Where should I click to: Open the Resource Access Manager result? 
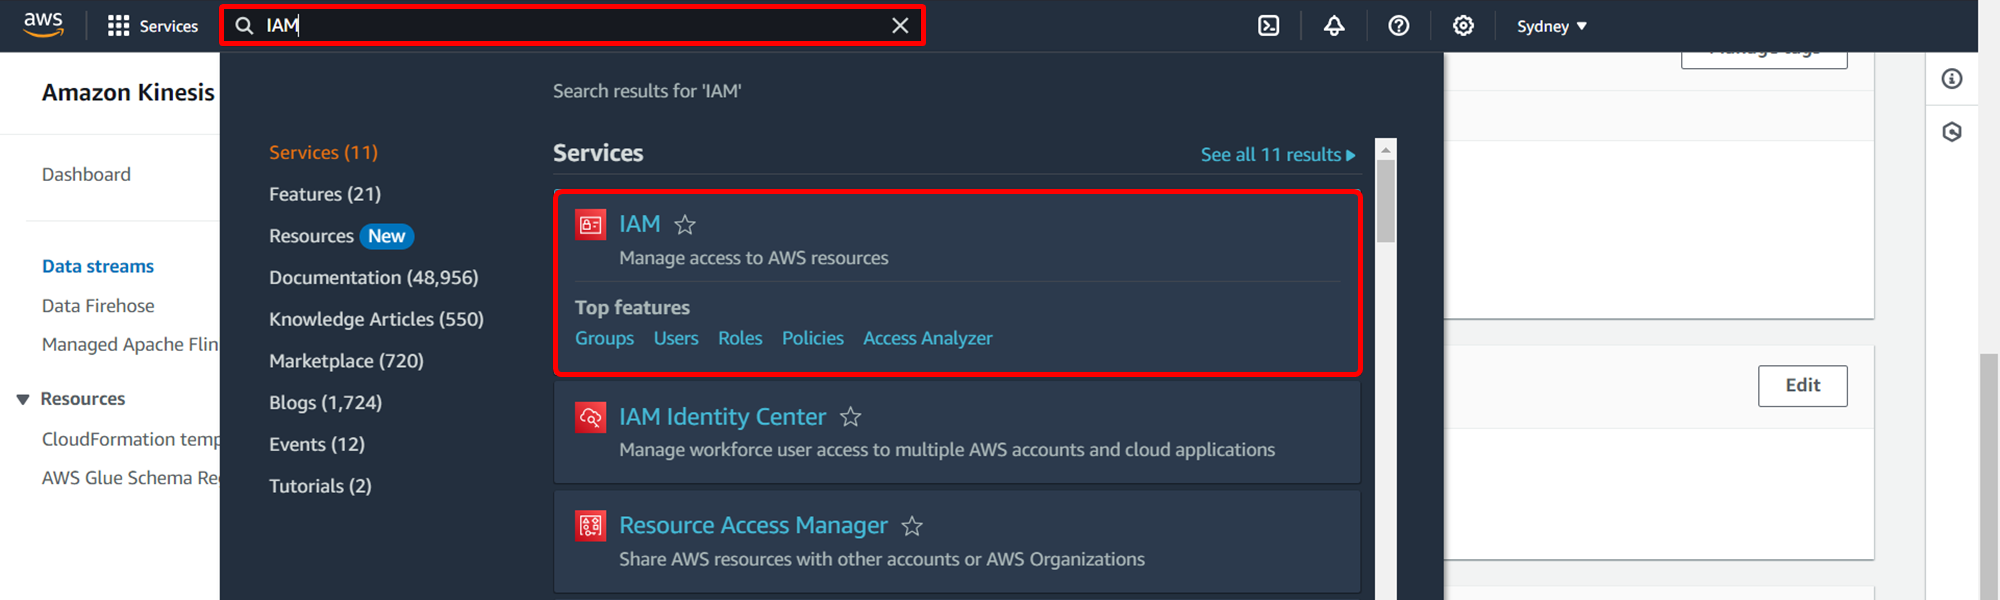click(x=753, y=526)
